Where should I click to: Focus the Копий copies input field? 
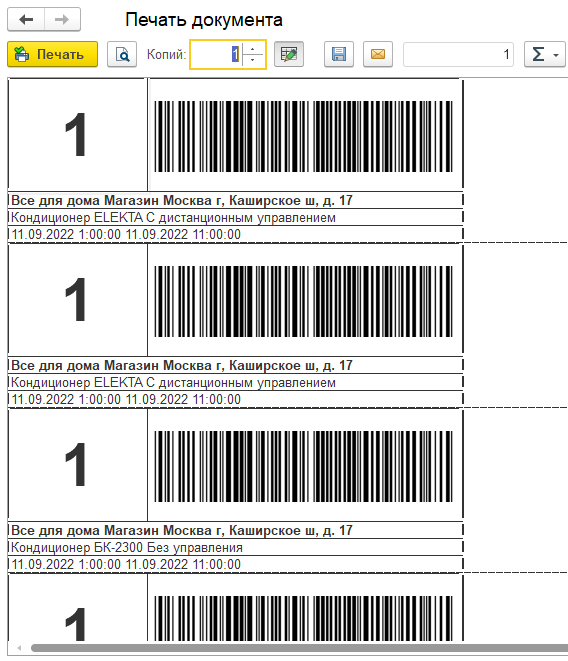coord(217,54)
